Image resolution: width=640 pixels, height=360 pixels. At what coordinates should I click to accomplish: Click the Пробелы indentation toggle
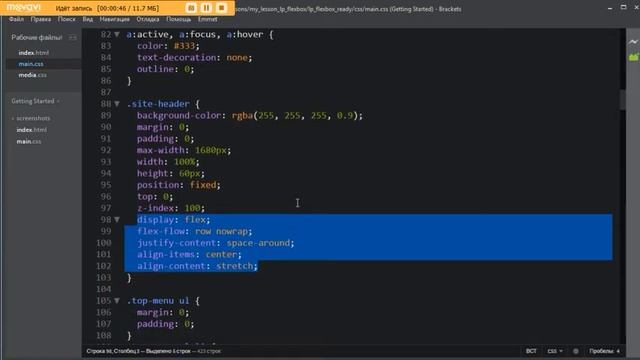[601, 351]
